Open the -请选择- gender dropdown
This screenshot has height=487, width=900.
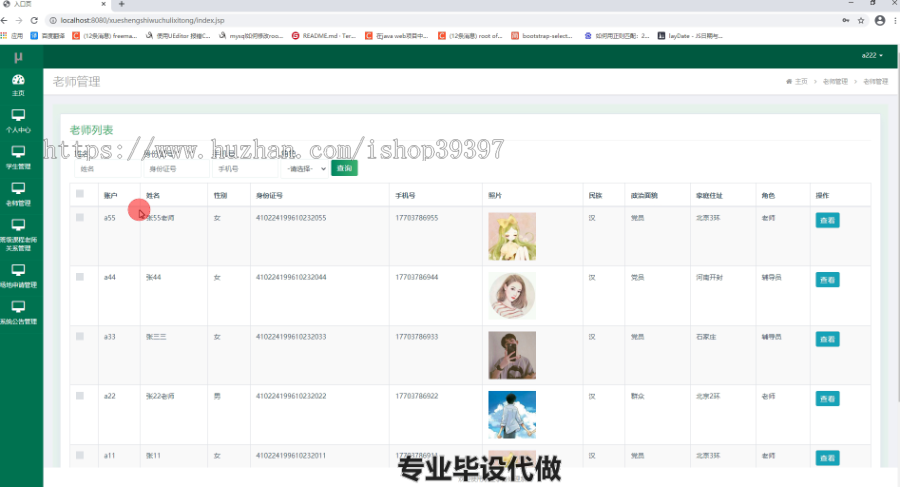(305, 169)
